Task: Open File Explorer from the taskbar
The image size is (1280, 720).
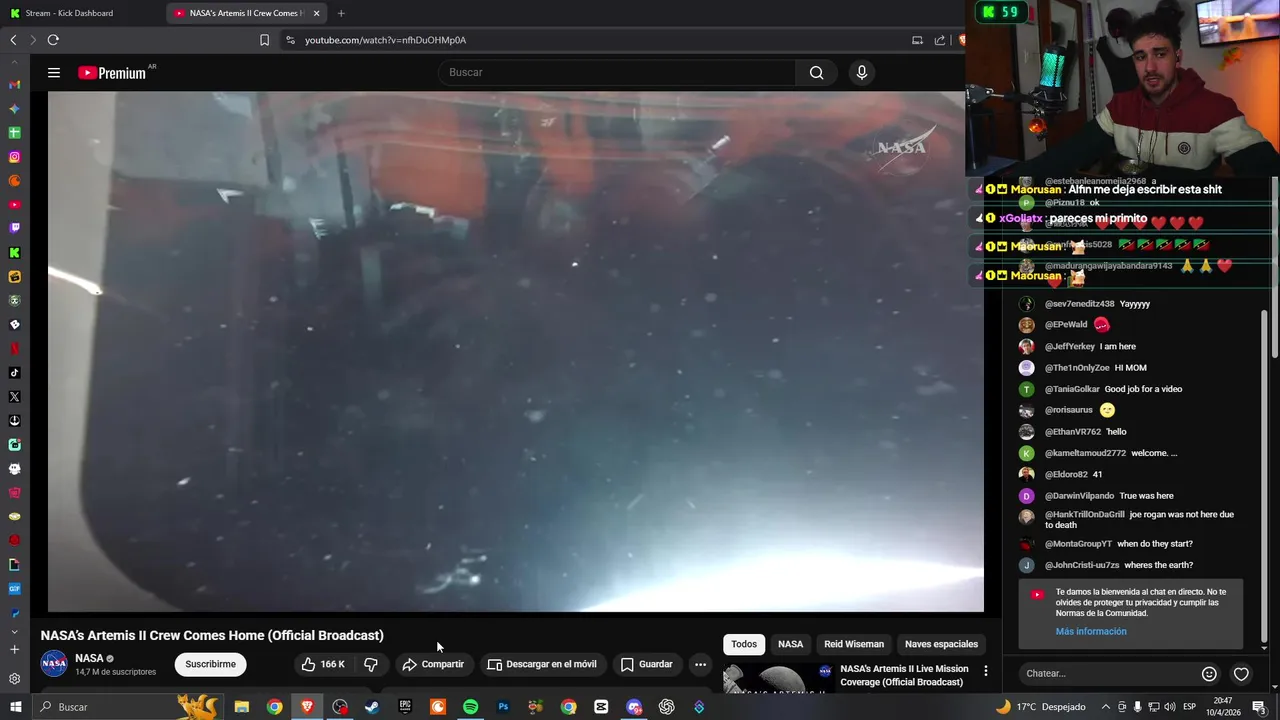Action: pyautogui.click(x=242, y=707)
